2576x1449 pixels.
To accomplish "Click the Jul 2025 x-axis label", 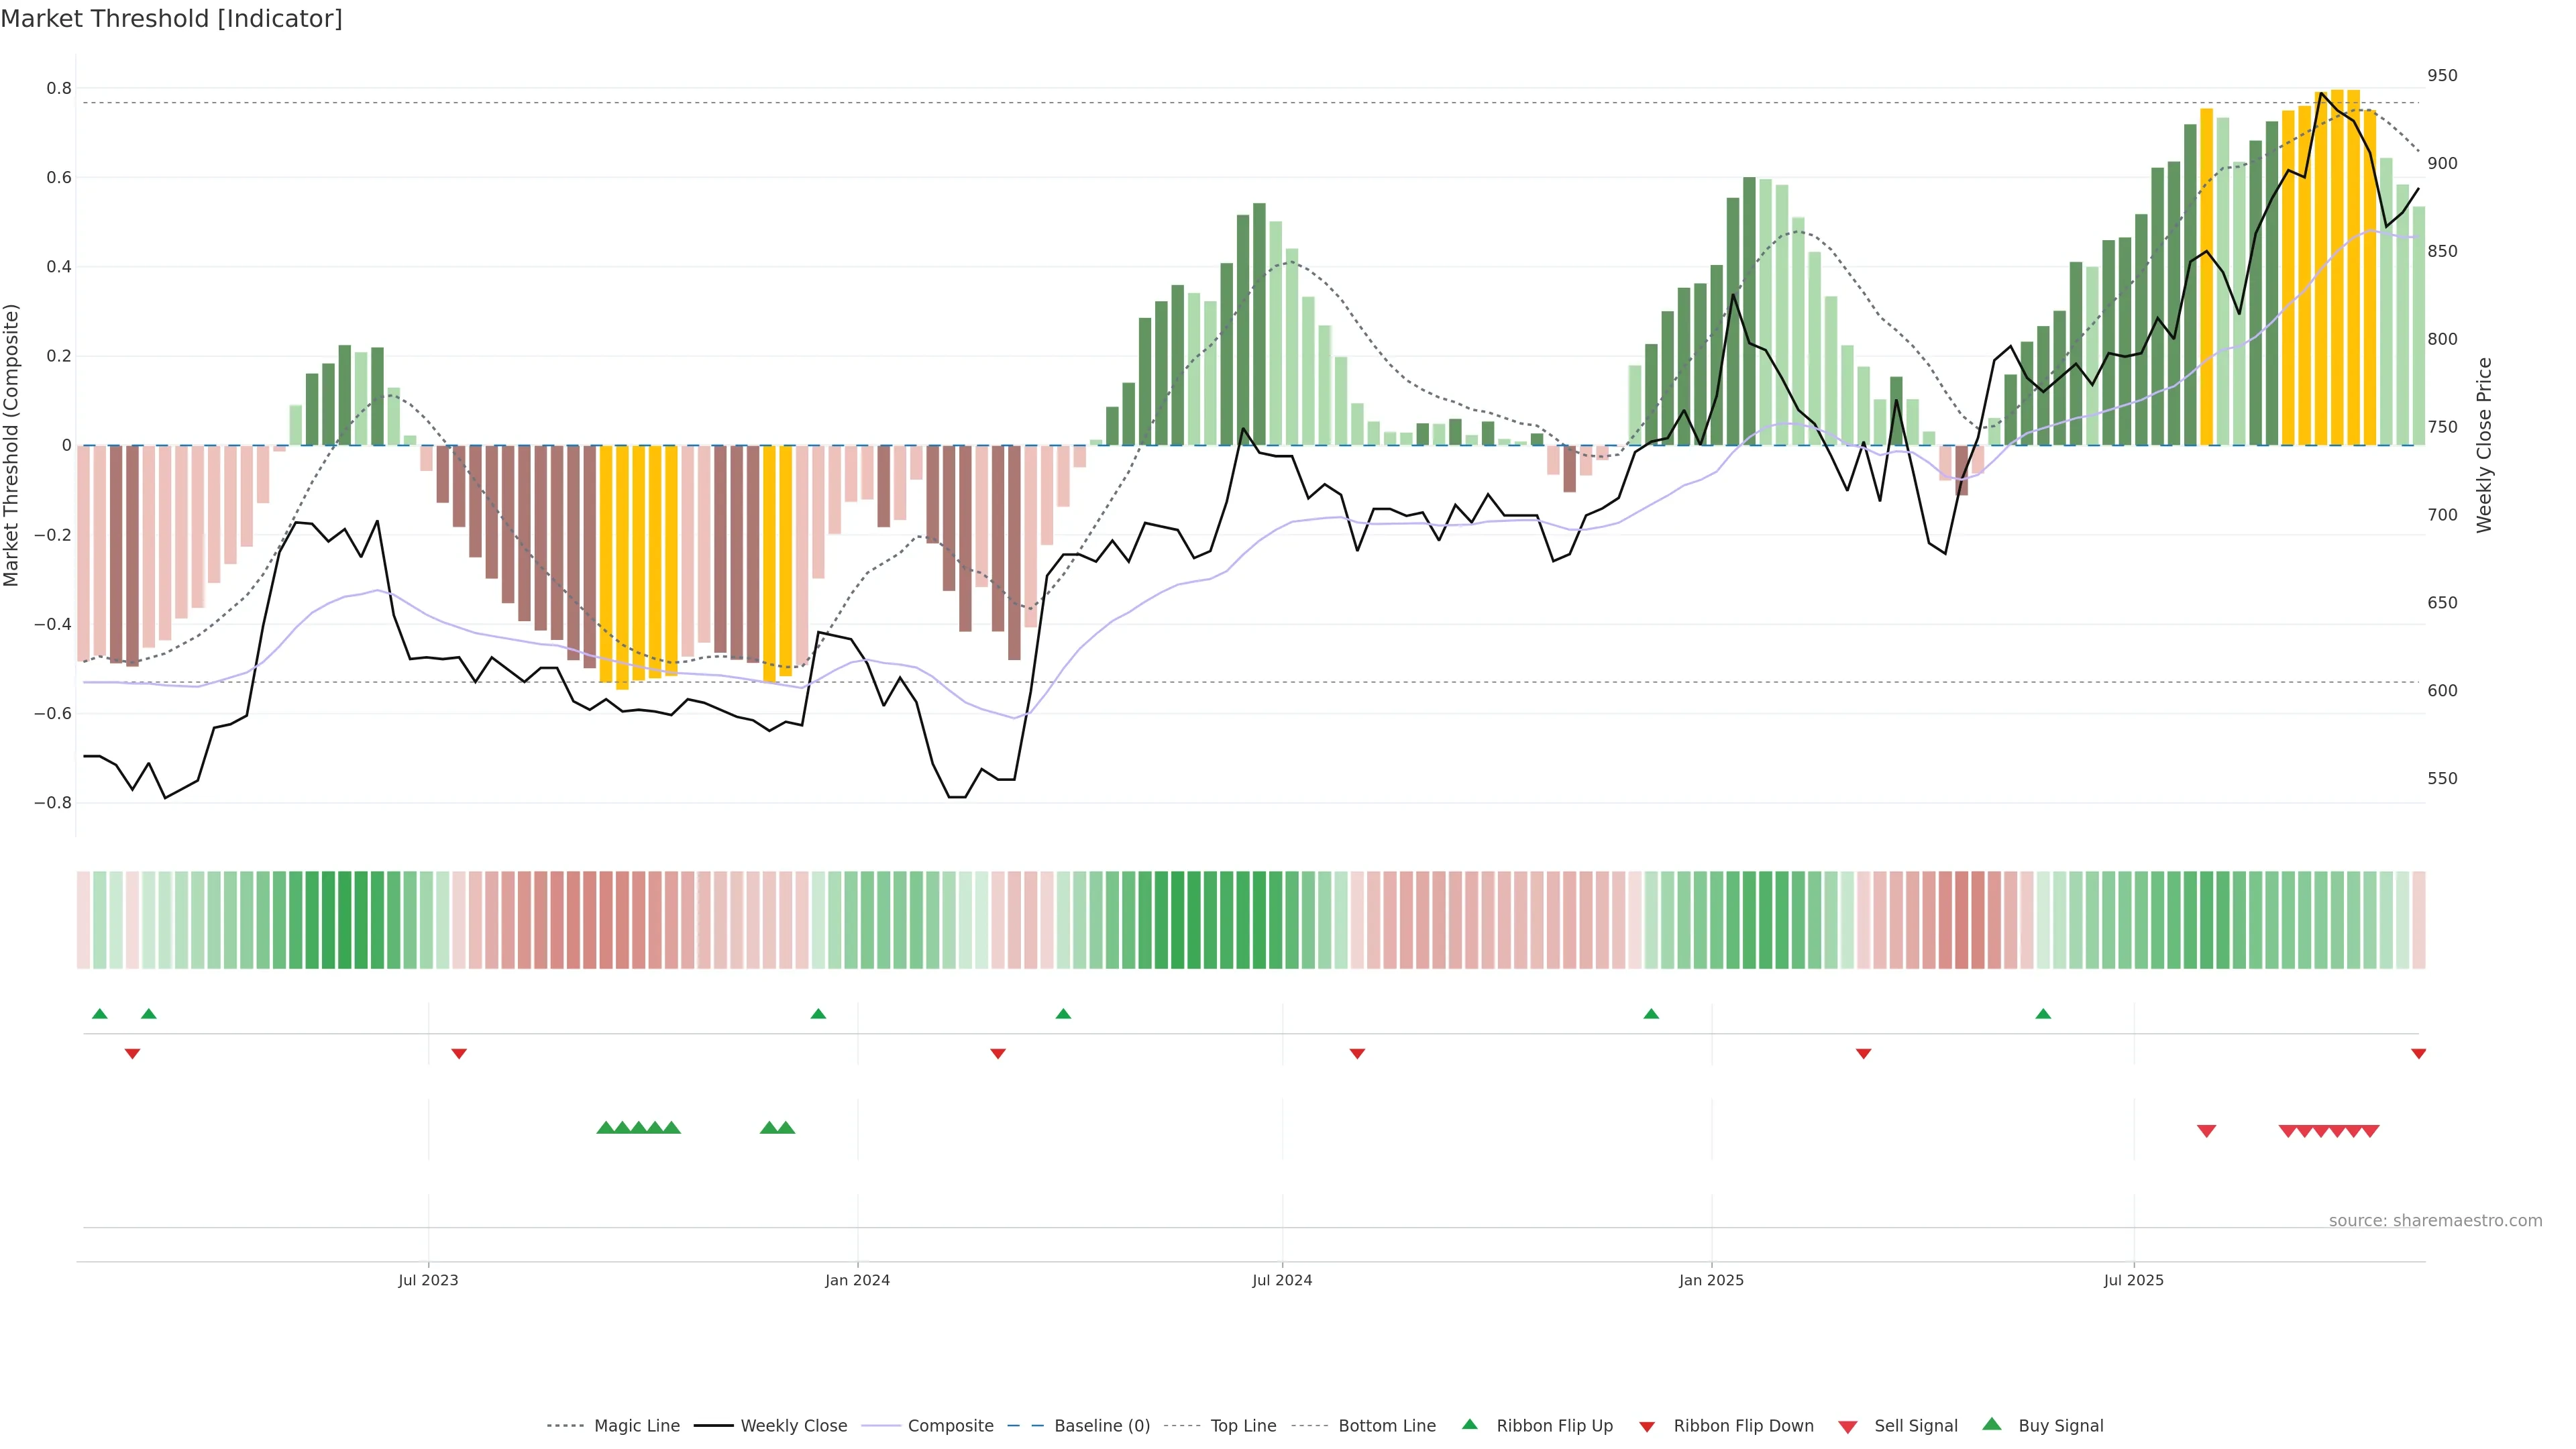I will pyautogui.click(x=2133, y=1280).
